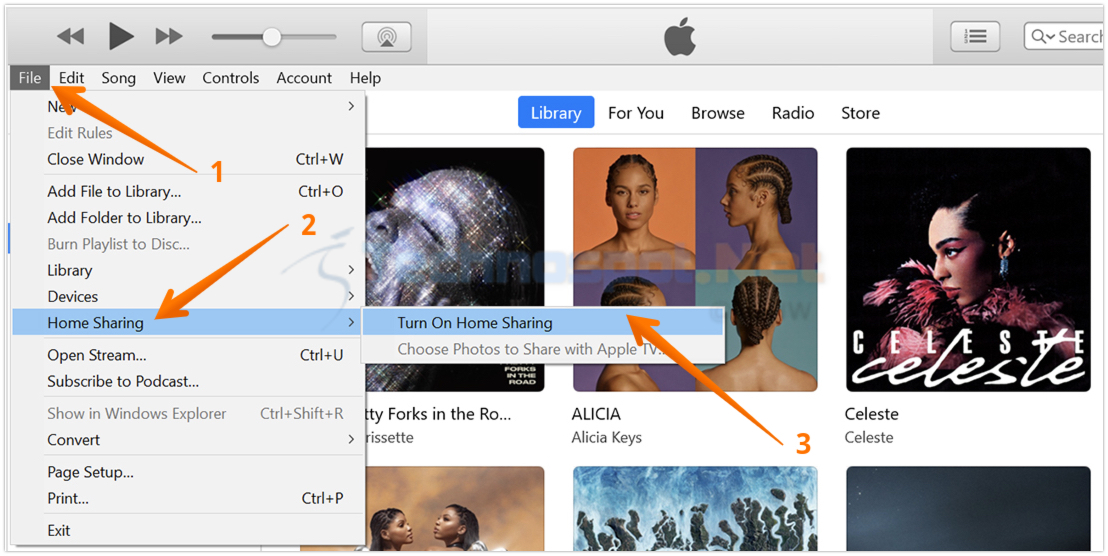
Task: Open the Up Next list icon
Action: click(975, 37)
